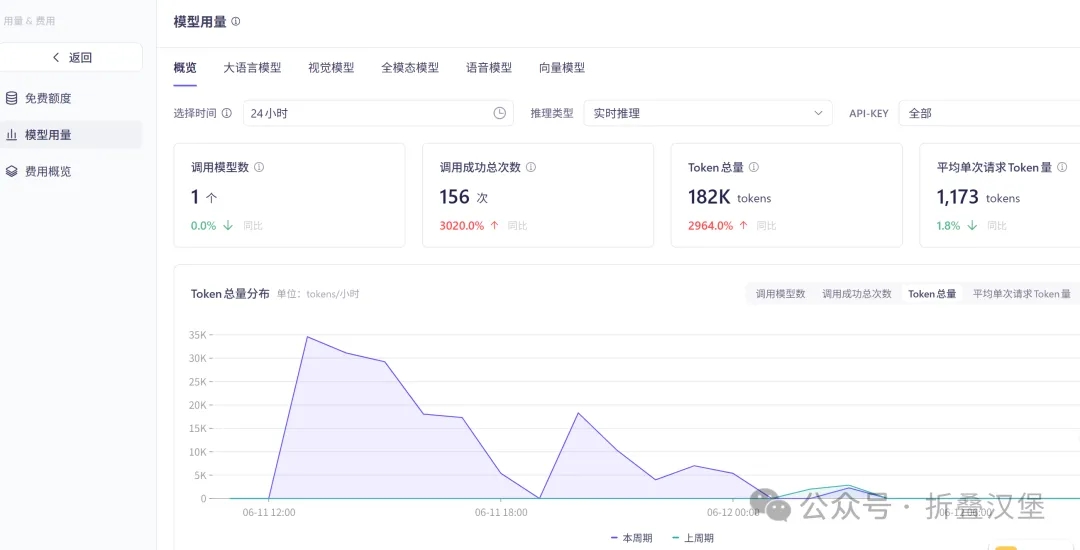
Task: Open the API-KEY 全部 dropdown
Action: pyautogui.click(x=989, y=113)
